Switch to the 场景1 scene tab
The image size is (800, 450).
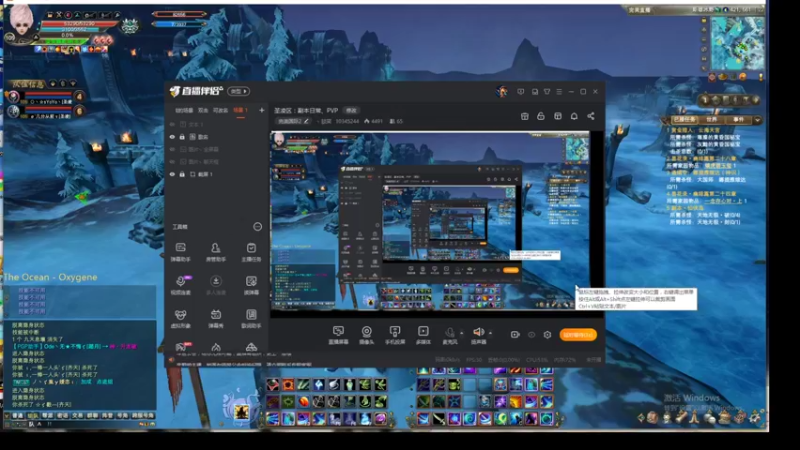(240, 110)
